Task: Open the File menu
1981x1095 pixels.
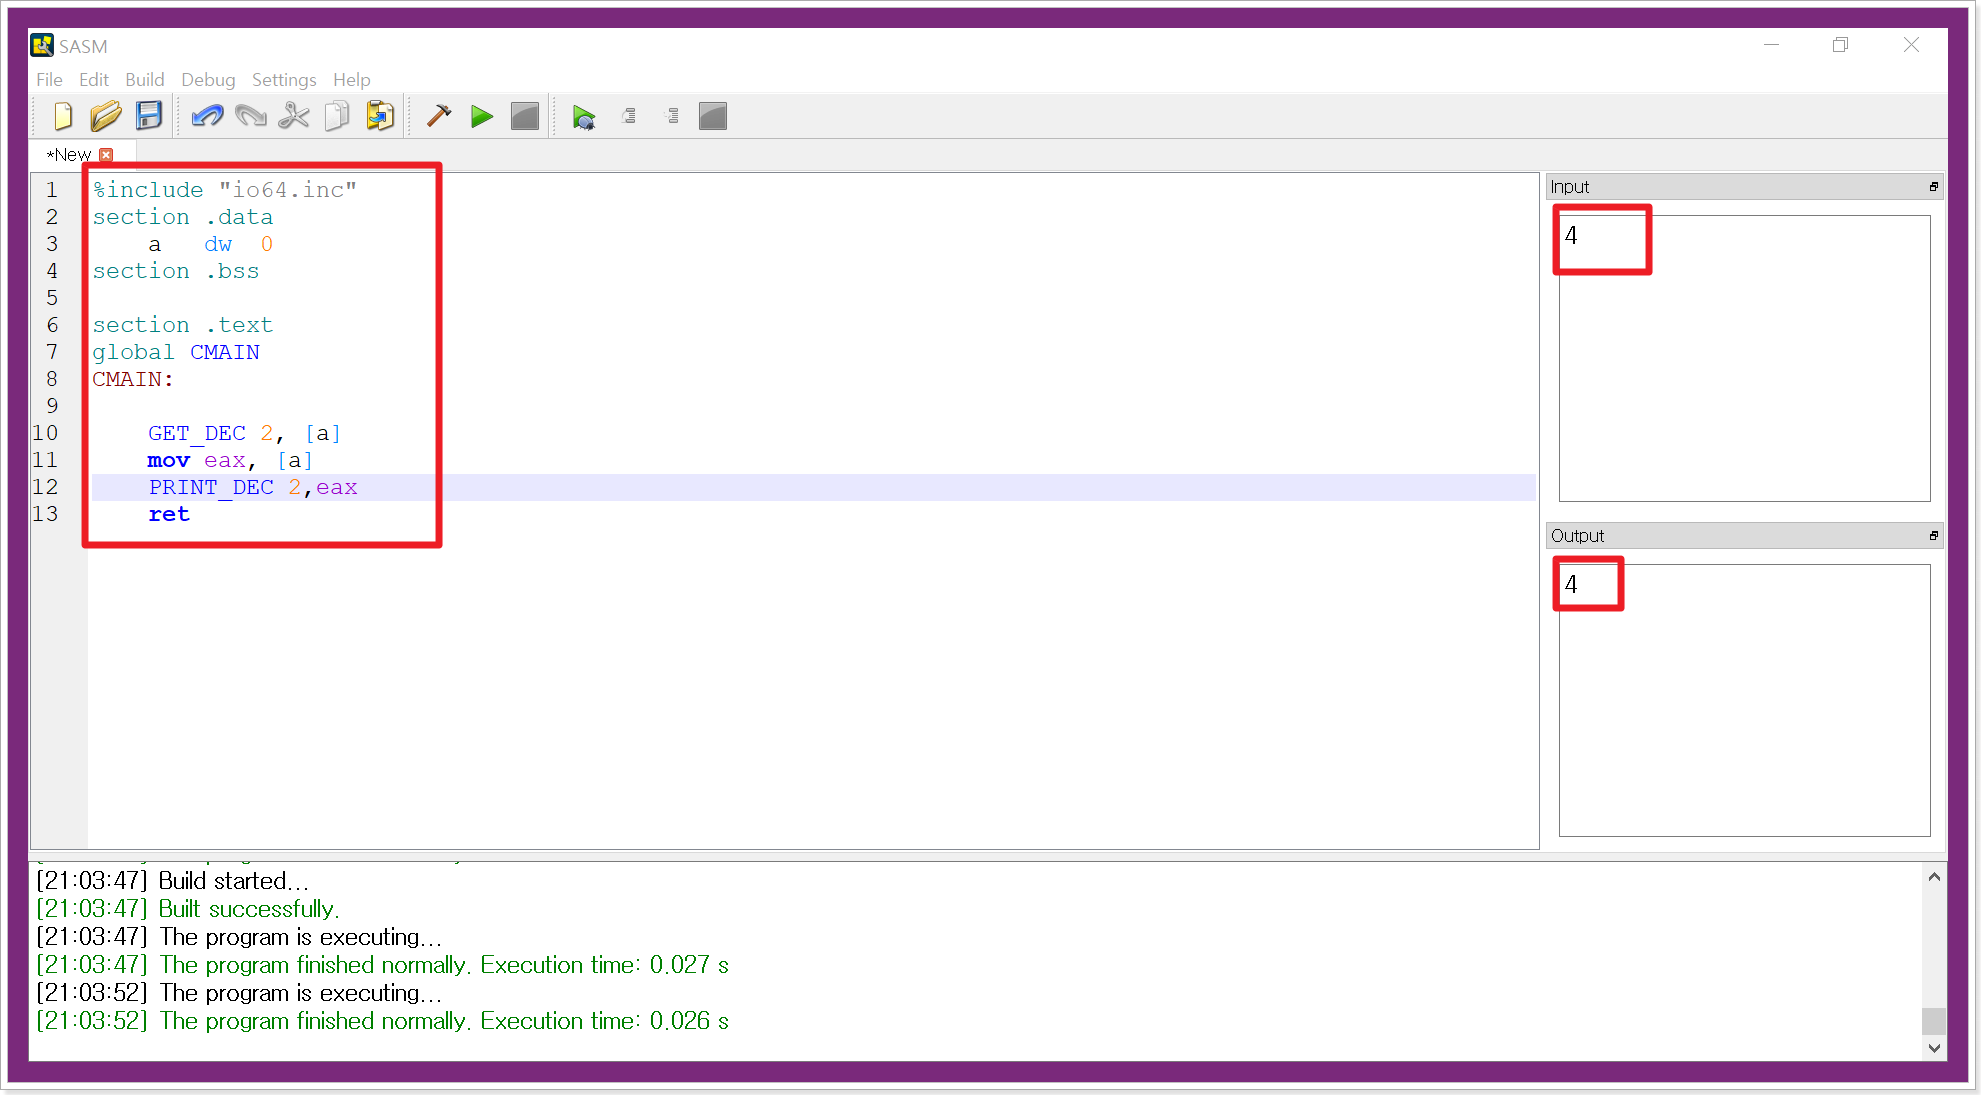Action: click(x=49, y=80)
